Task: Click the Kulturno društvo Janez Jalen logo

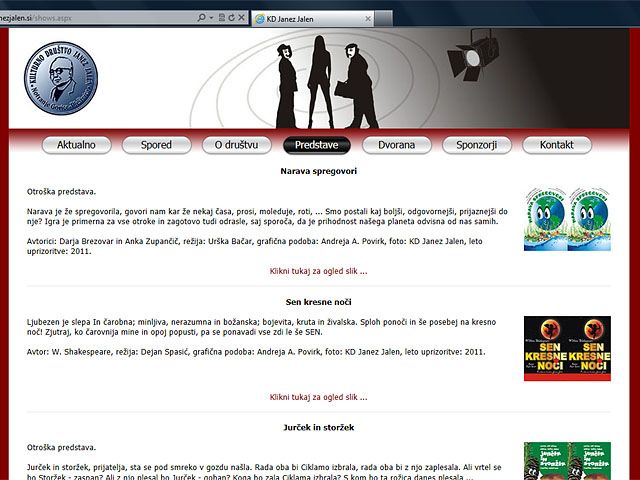Action: [61, 78]
